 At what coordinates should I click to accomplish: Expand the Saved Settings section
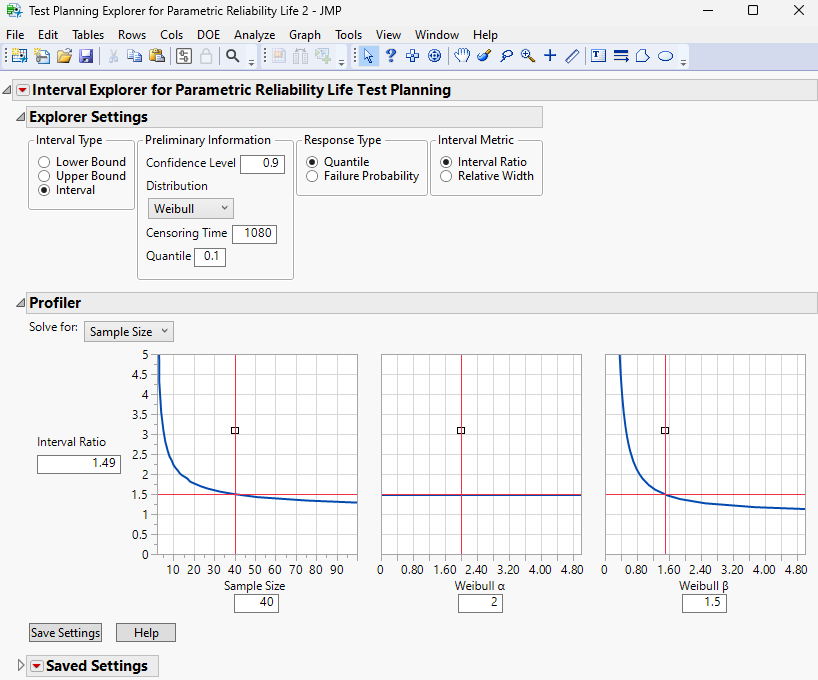click(19, 665)
